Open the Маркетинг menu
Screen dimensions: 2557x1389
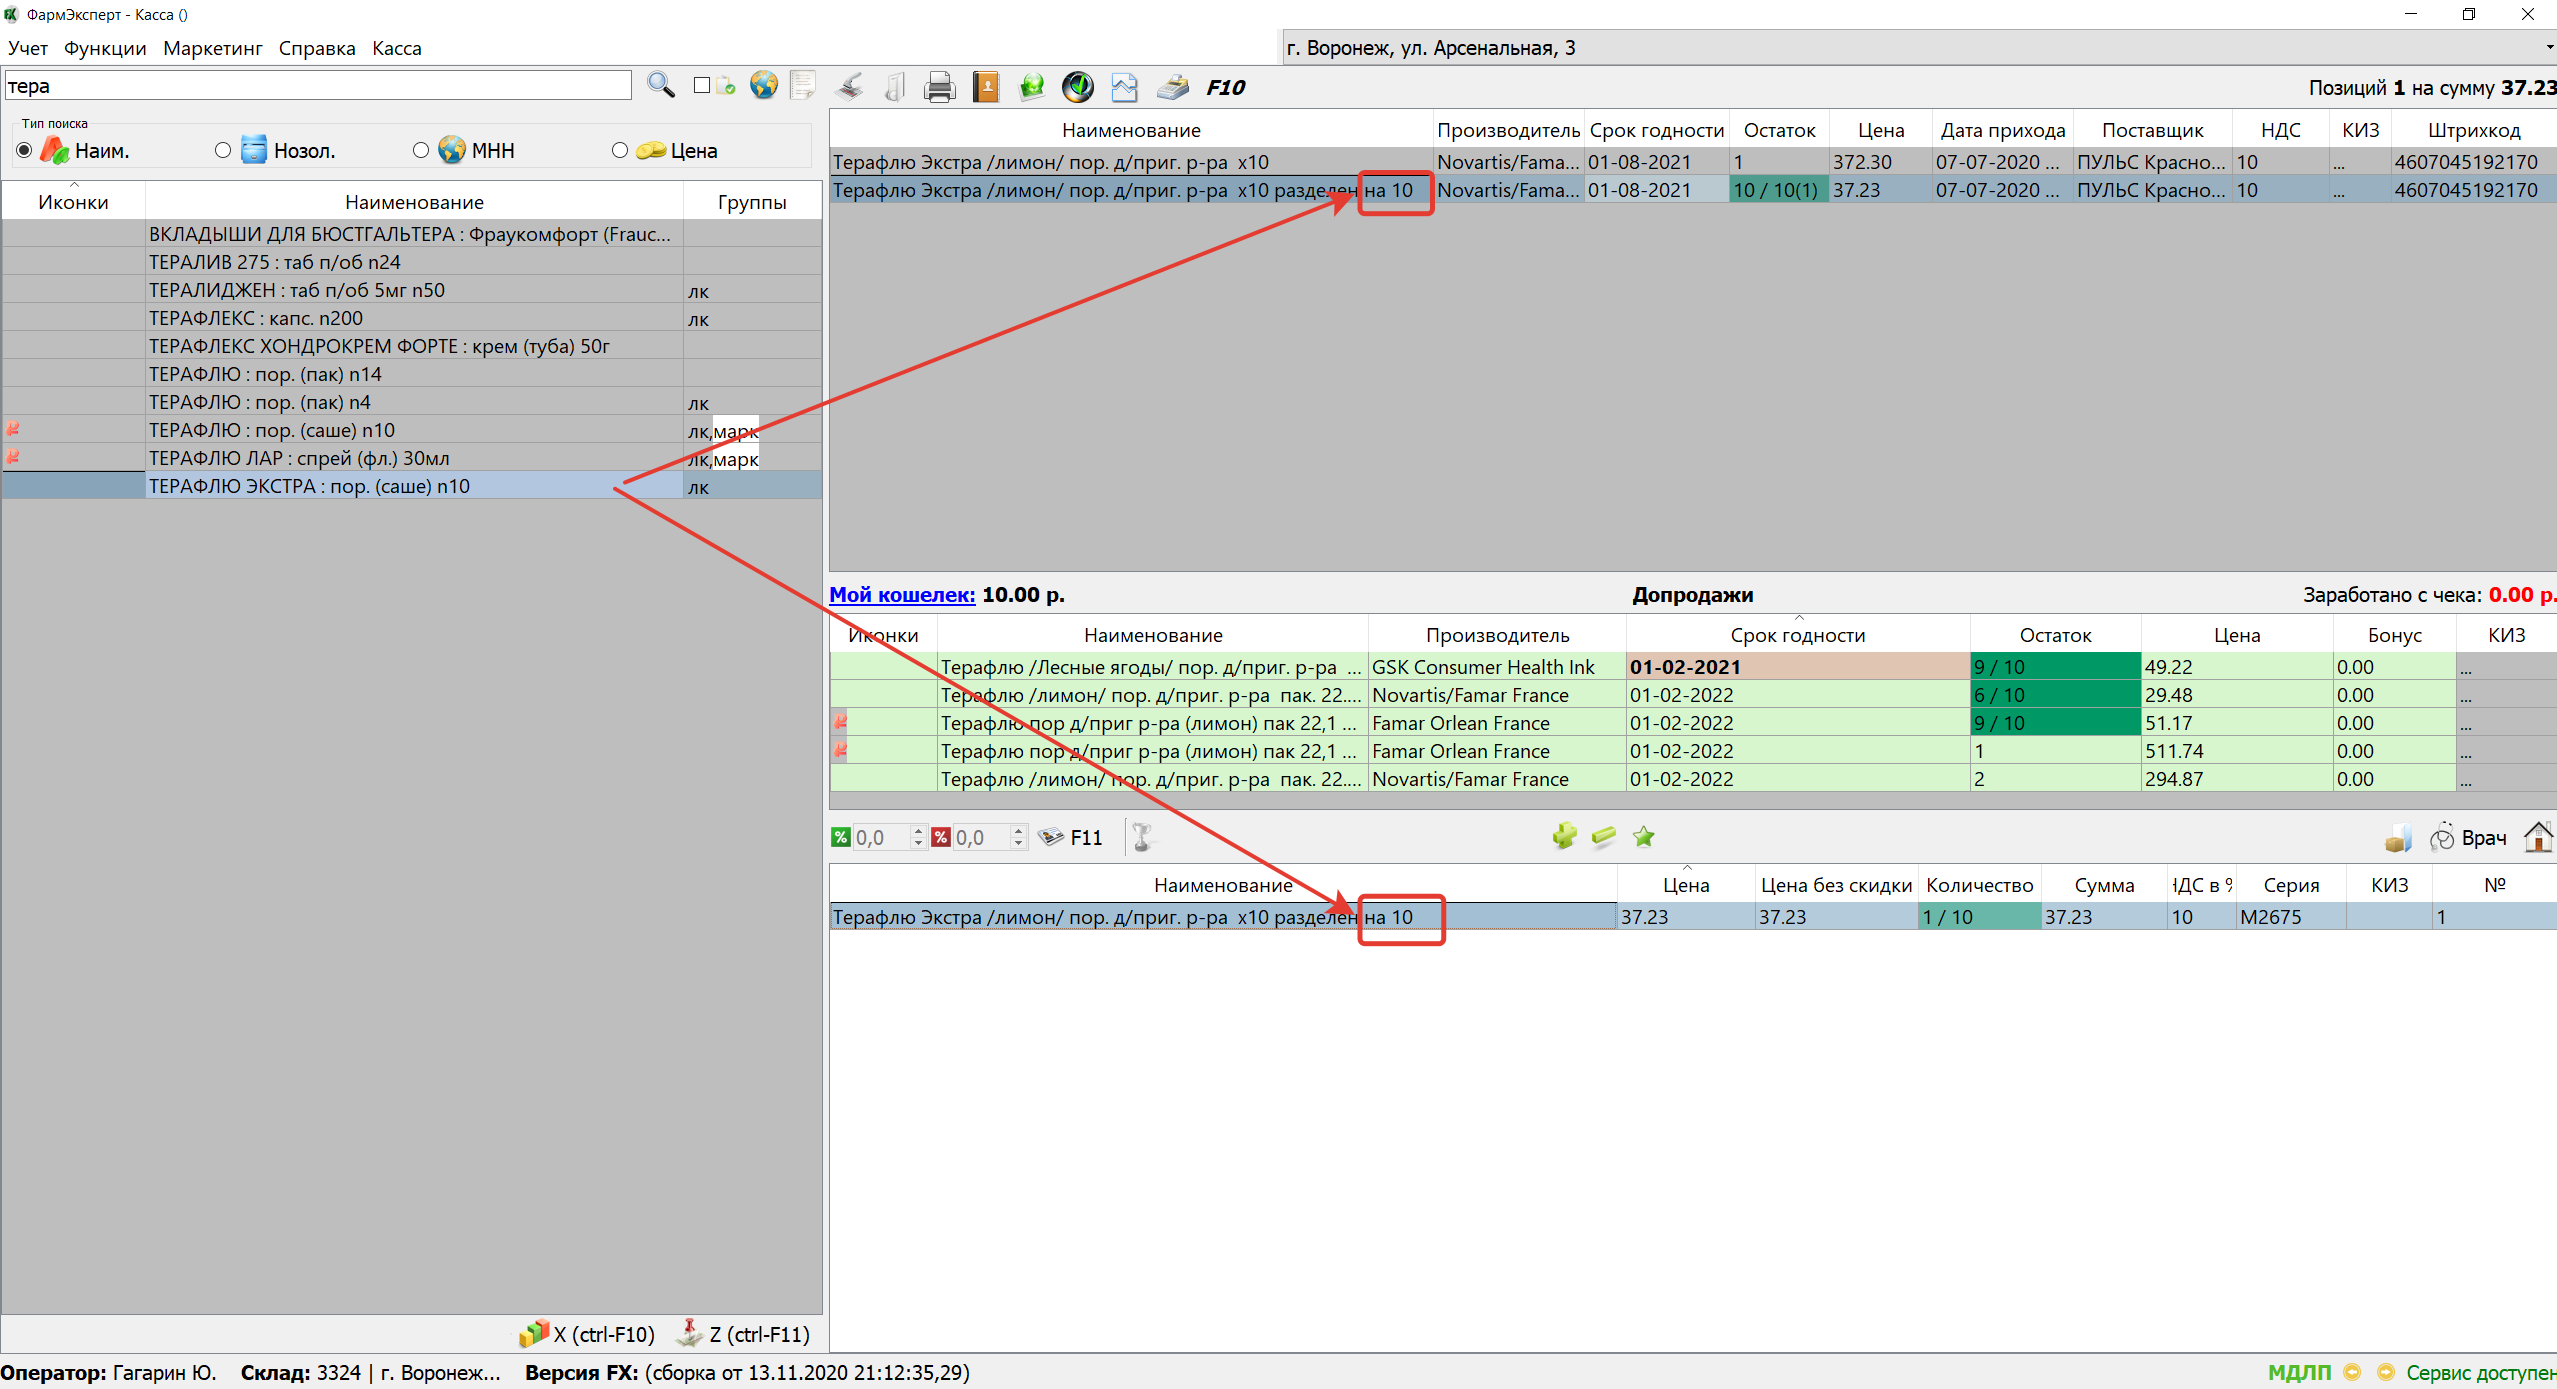coord(212,48)
